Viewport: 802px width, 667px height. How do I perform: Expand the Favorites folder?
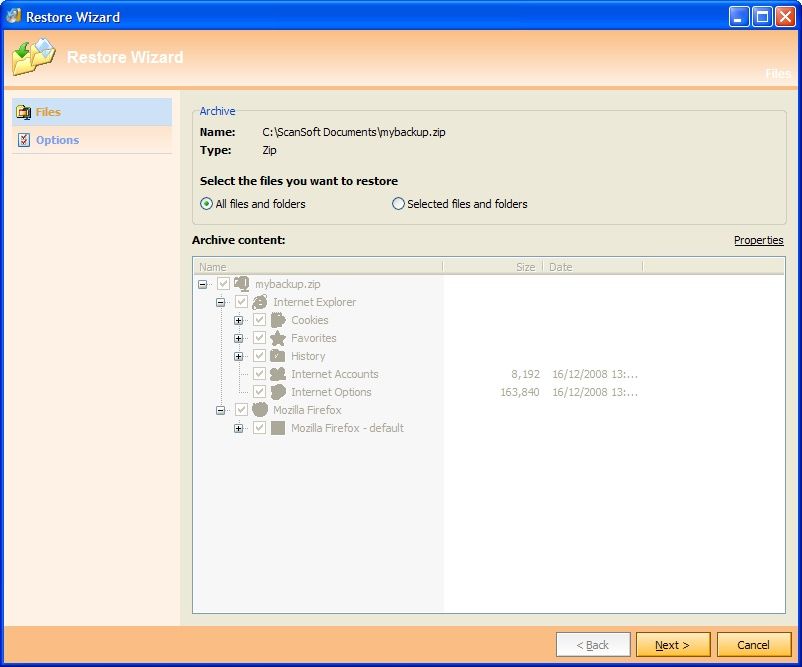(x=238, y=338)
